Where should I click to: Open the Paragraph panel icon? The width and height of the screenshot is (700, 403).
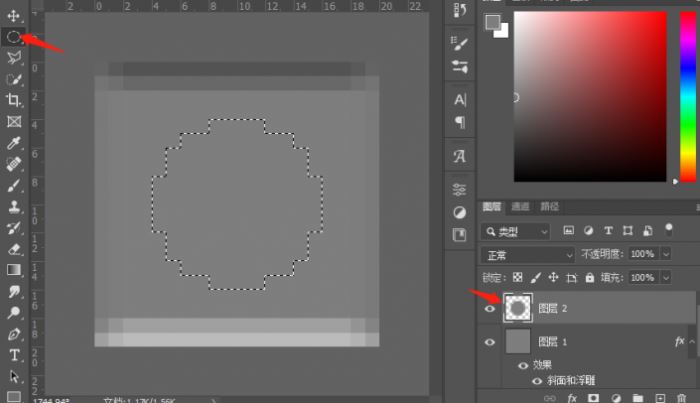click(x=459, y=122)
